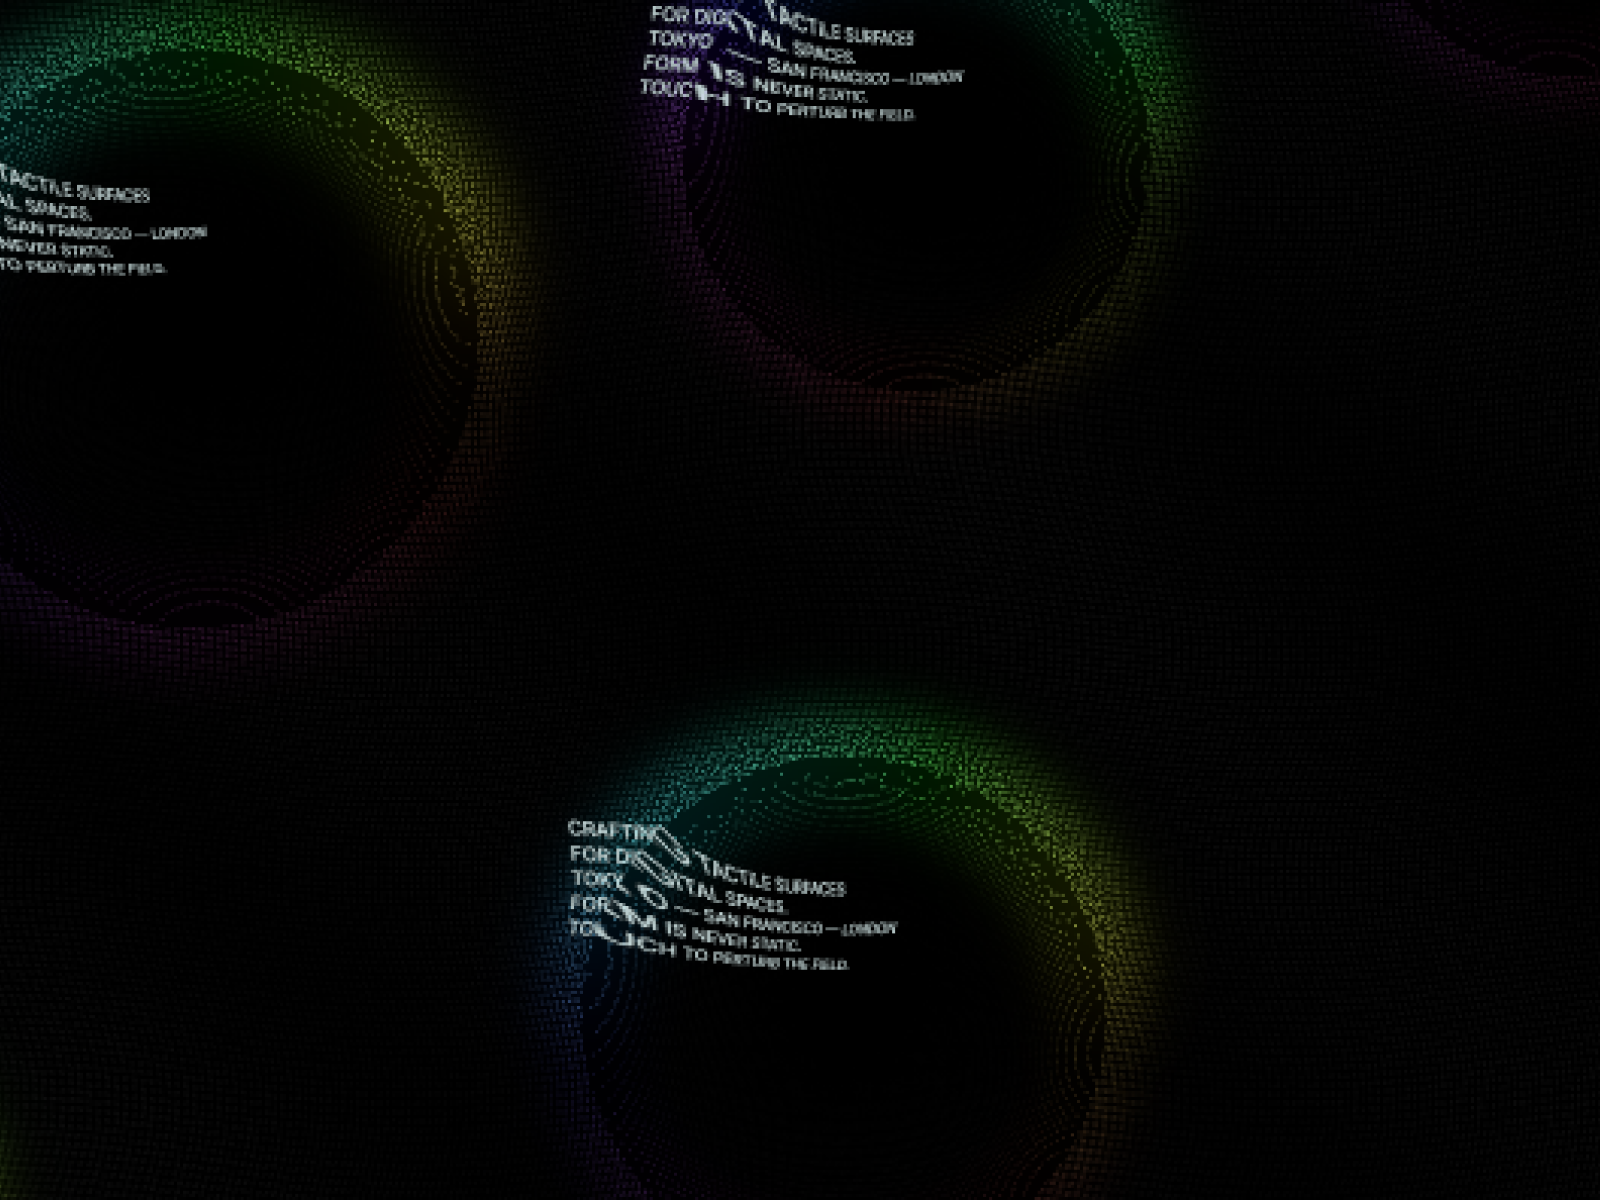Click "NEVER STATIC." in the block missing FORM
The height and width of the screenshot is (1200, 1600).
[56, 246]
